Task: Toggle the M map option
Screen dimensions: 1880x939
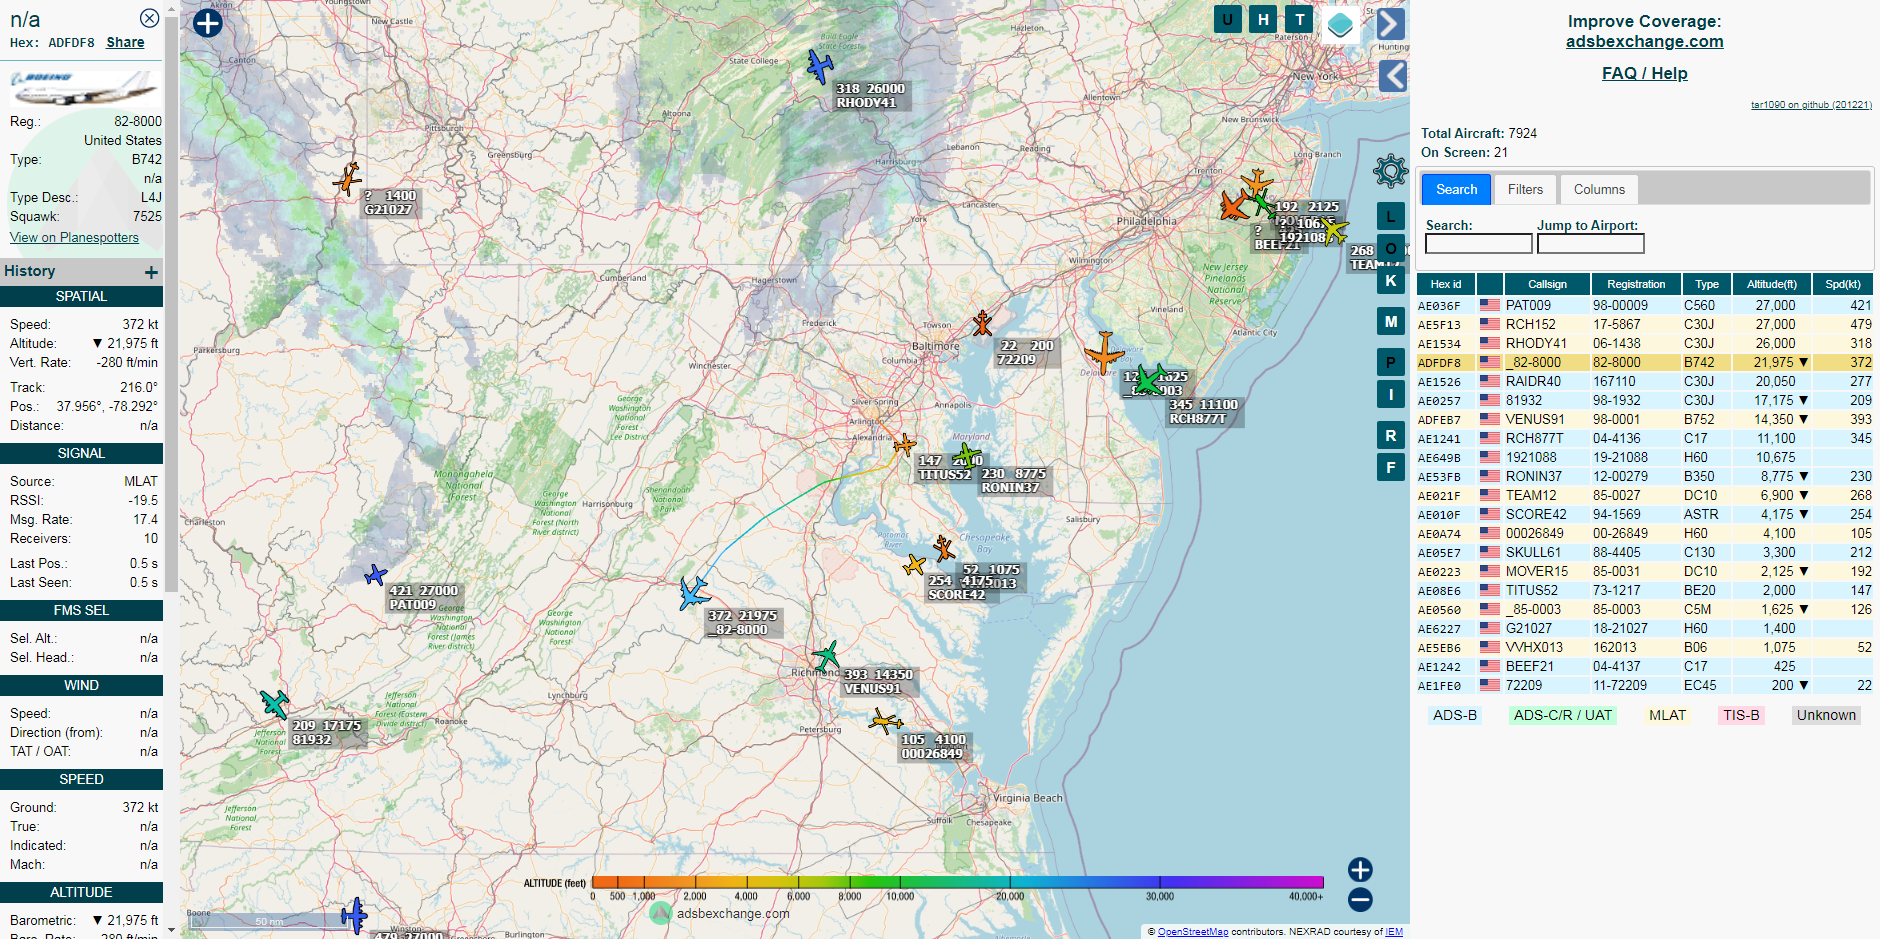Action: click(1391, 322)
